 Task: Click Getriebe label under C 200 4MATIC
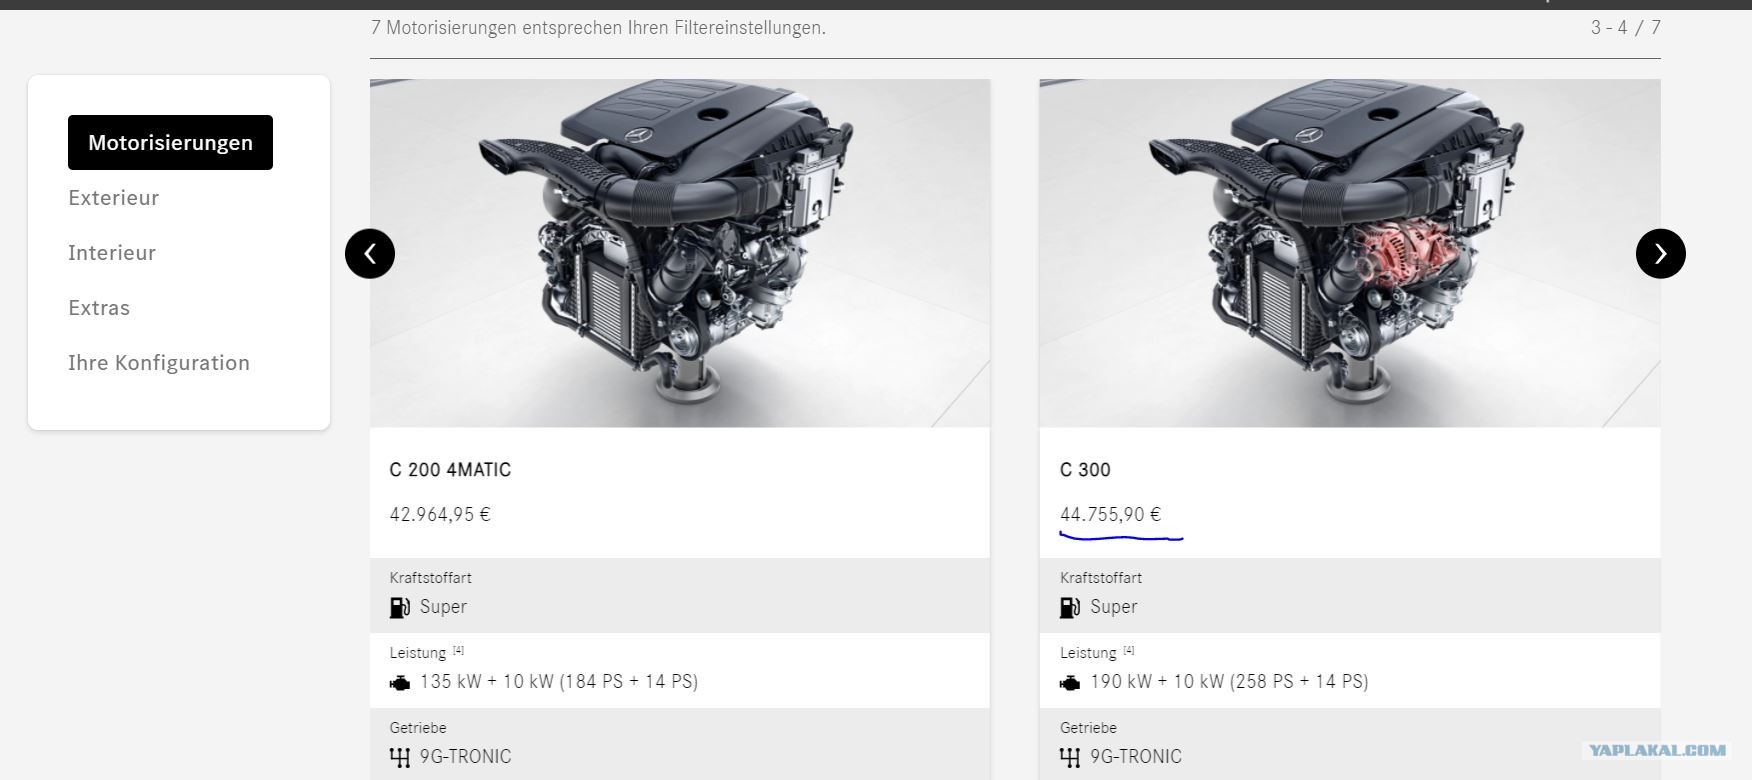[418, 728]
